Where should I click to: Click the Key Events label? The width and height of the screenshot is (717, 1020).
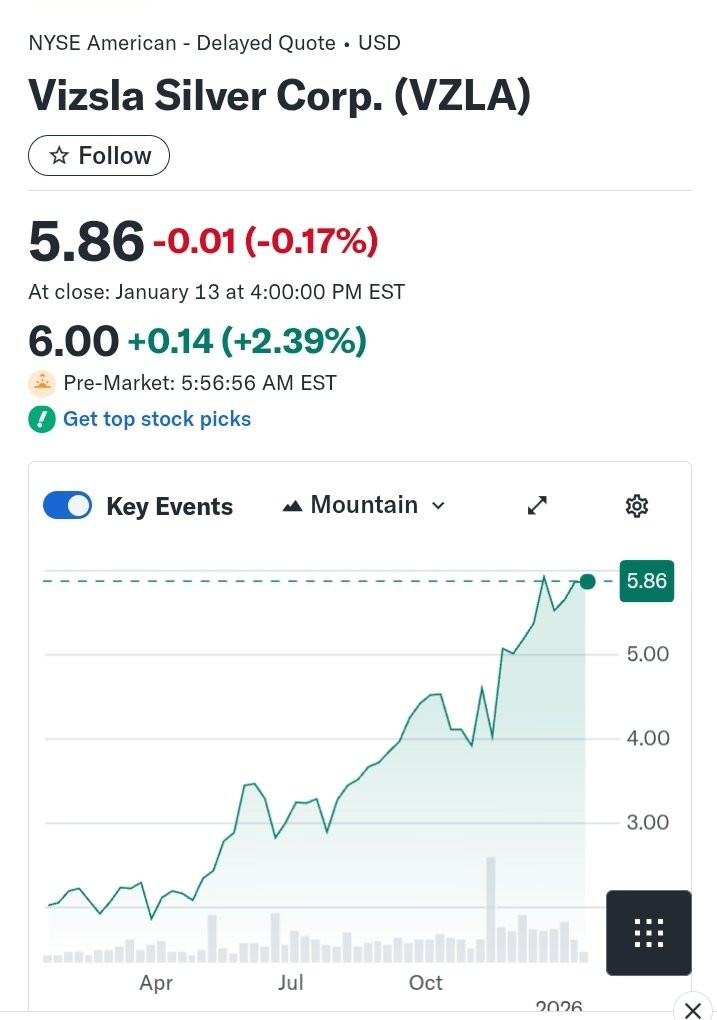tap(169, 507)
